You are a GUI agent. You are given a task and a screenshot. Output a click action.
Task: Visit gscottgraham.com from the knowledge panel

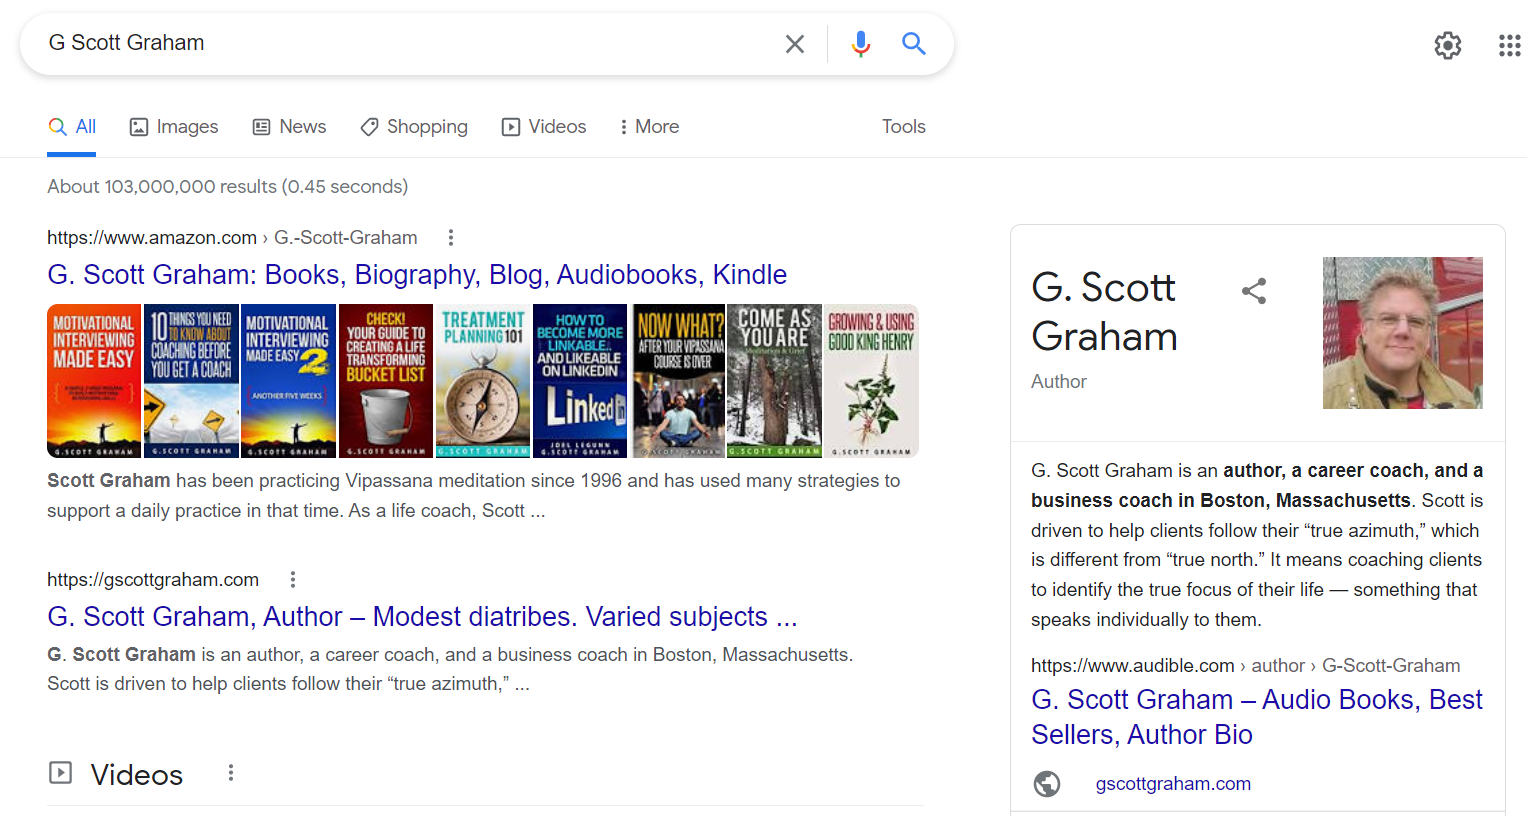click(x=1173, y=784)
